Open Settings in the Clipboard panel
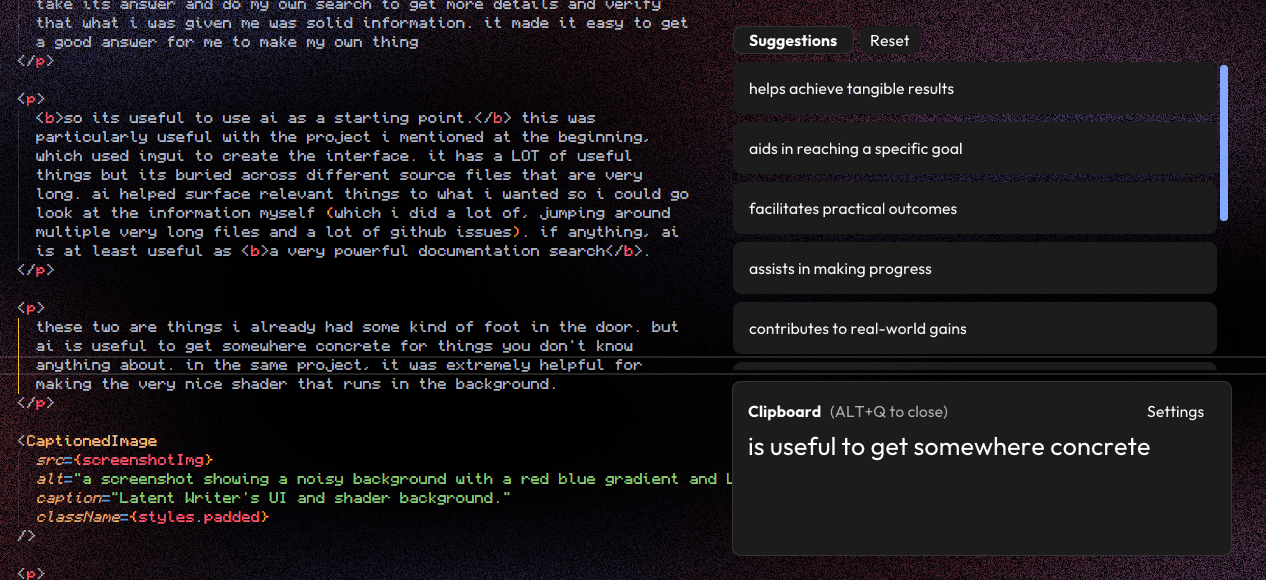Viewport: 1266px width, 580px height. pyautogui.click(x=1175, y=412)
